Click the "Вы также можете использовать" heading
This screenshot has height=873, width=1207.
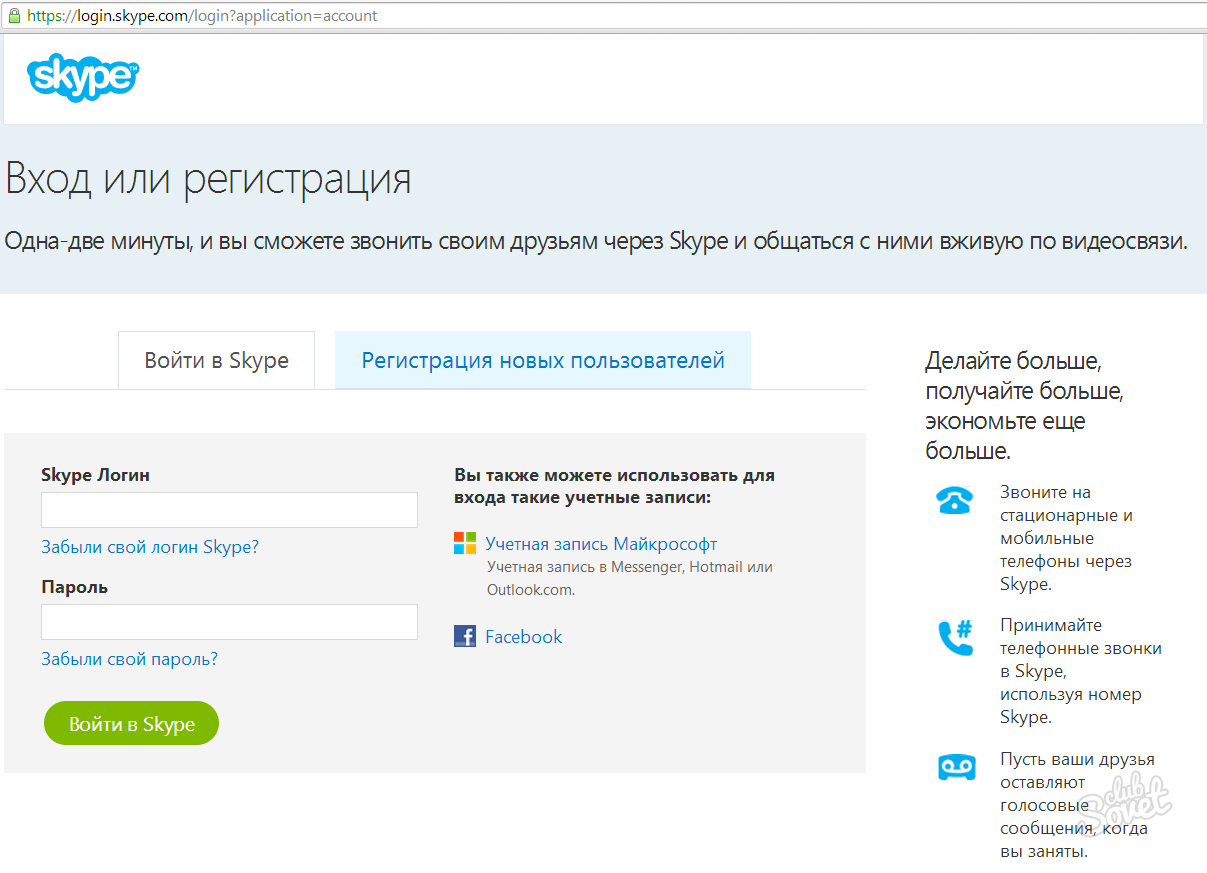[615, 486]
